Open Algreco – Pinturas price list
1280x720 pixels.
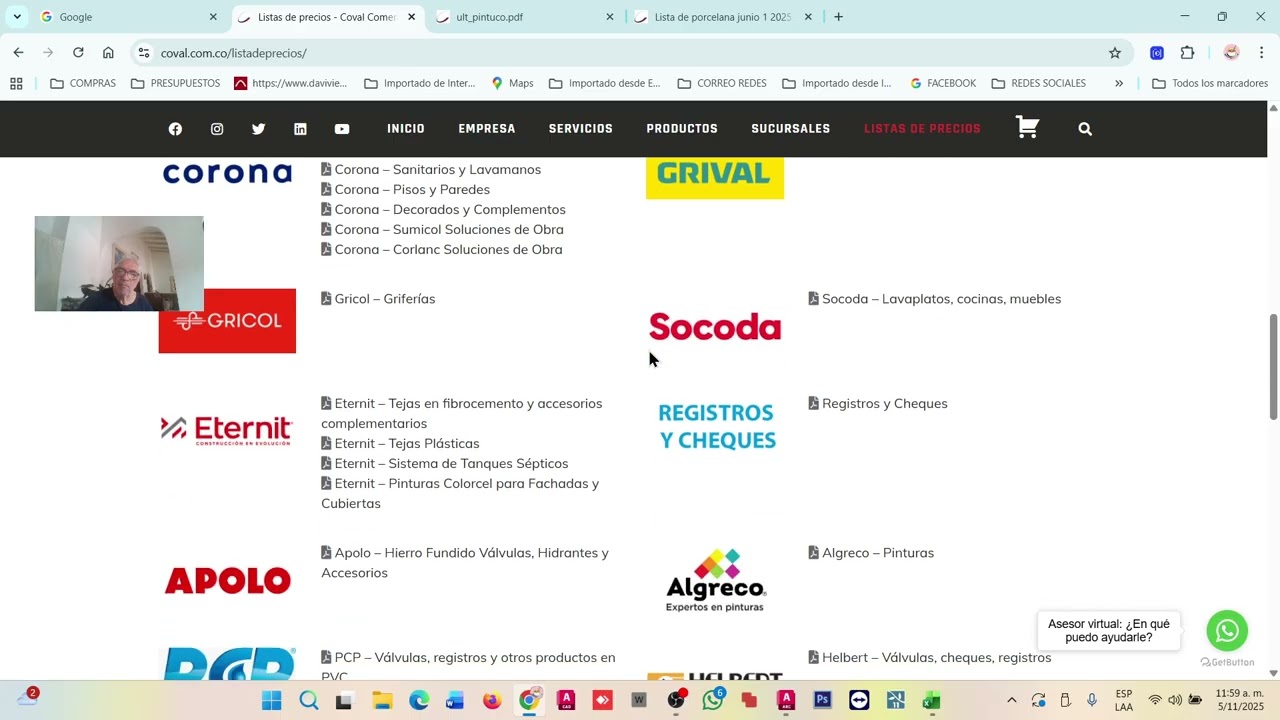coord(871,553)
